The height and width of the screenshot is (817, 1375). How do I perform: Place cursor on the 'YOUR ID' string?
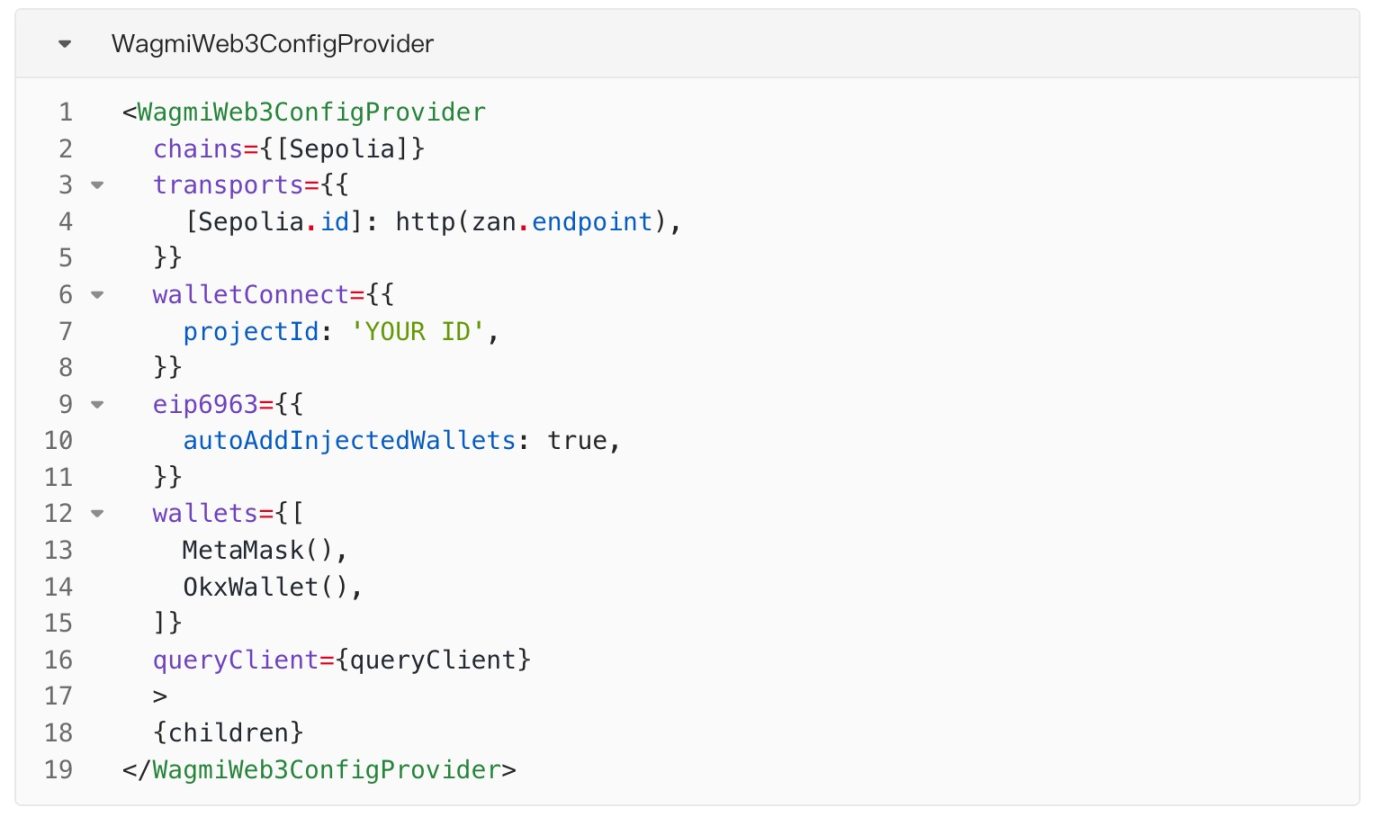tap(419, 331)
